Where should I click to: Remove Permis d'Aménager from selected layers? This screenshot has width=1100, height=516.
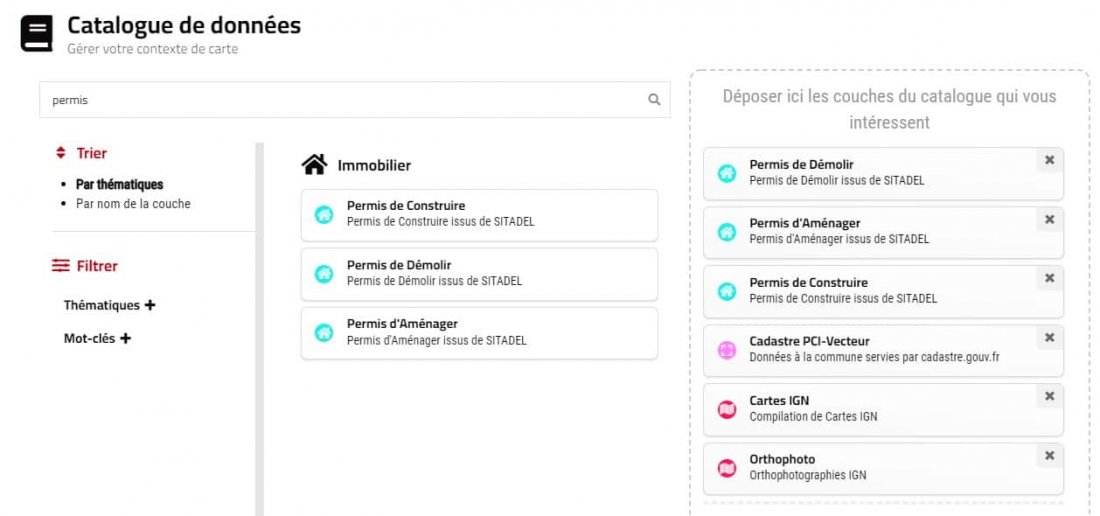[x=1049, y=219]
